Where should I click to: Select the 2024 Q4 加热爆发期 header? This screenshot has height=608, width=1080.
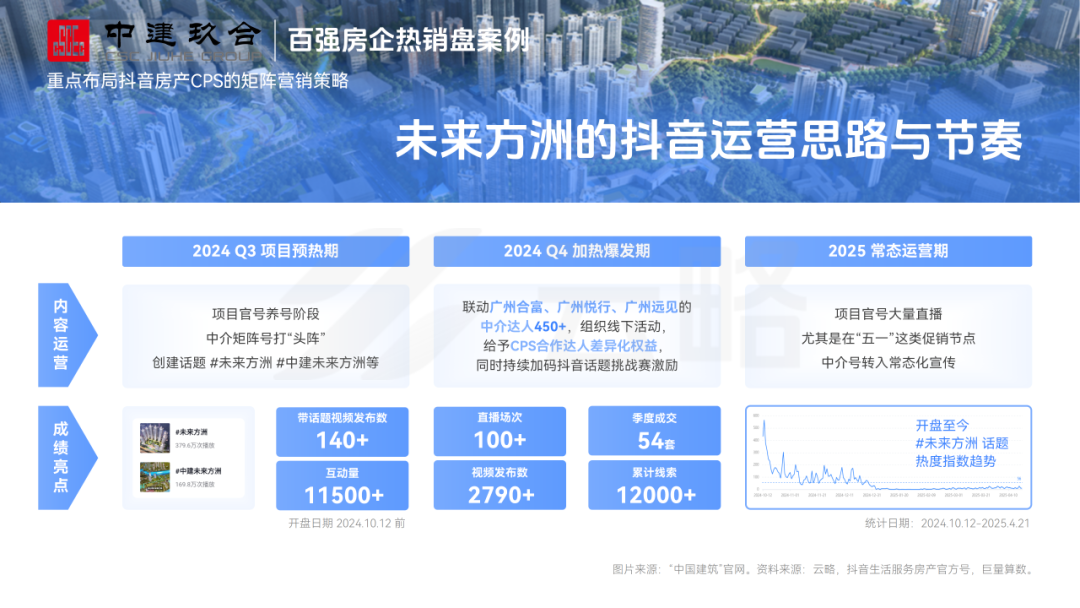[577, 251]
